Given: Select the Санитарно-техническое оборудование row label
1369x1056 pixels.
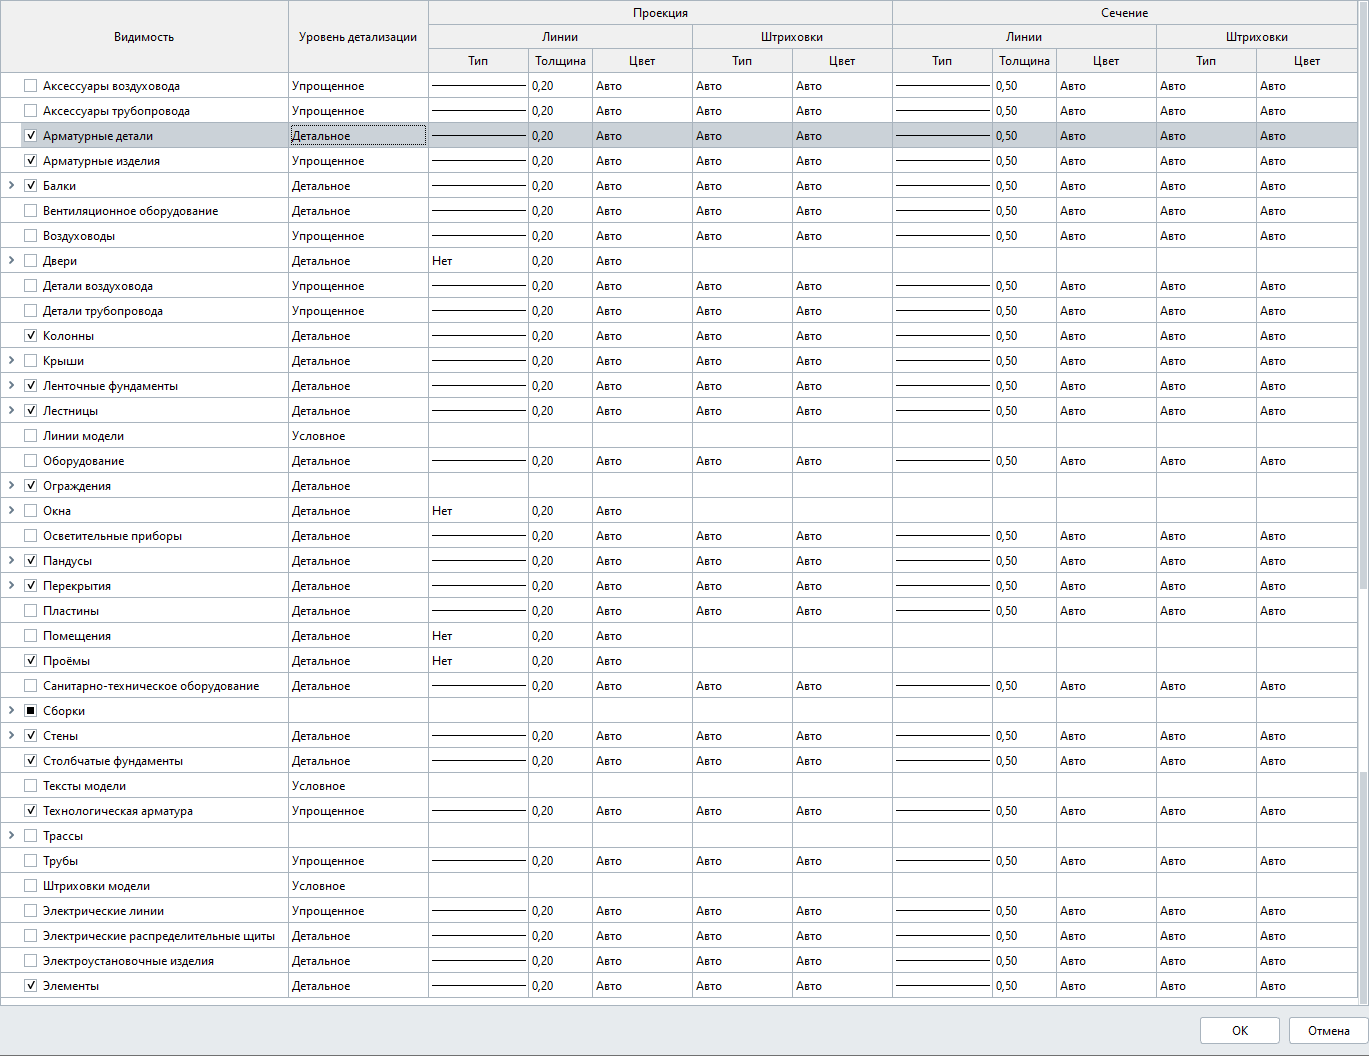Looking at the screenshot, I should [151, 686].
